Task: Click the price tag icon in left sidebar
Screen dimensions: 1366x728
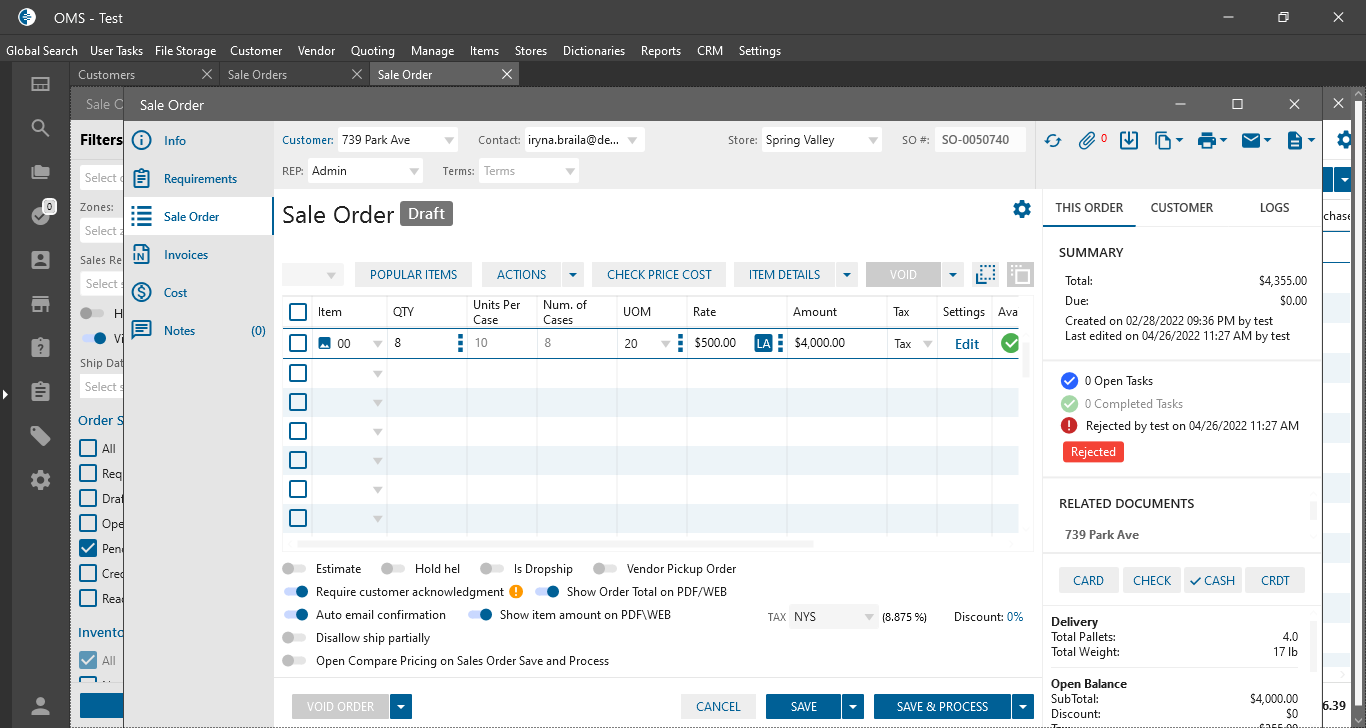Action: (x=40, y=435)
